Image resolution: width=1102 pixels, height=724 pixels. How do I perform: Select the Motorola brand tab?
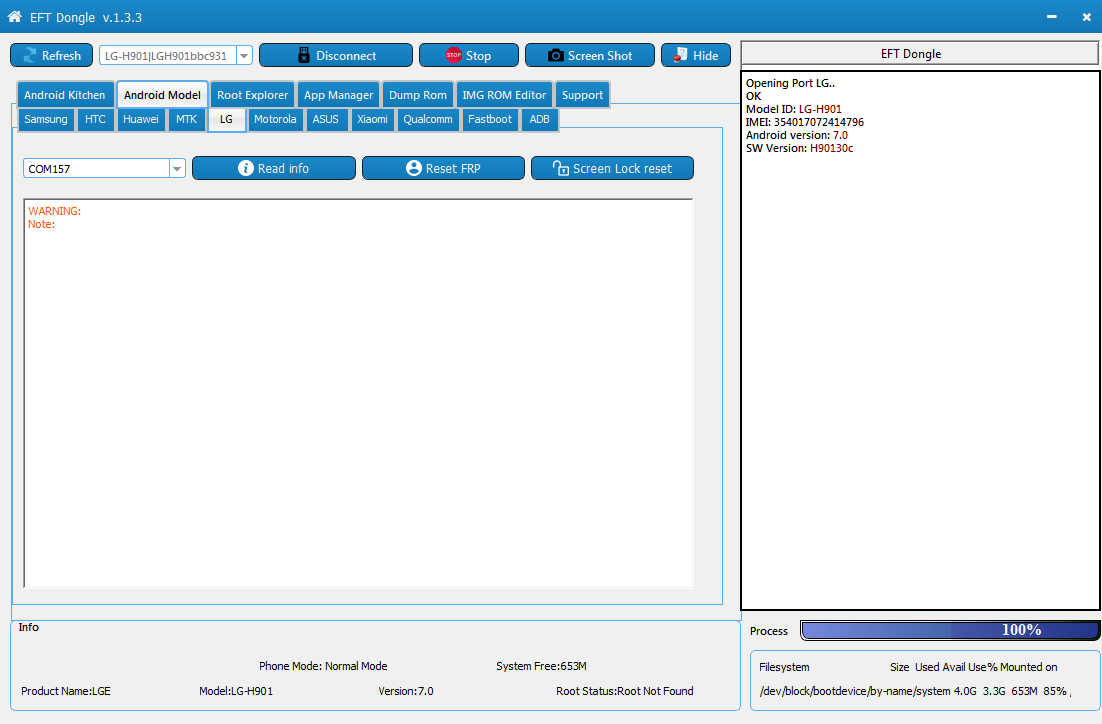(x=275, y=119)
